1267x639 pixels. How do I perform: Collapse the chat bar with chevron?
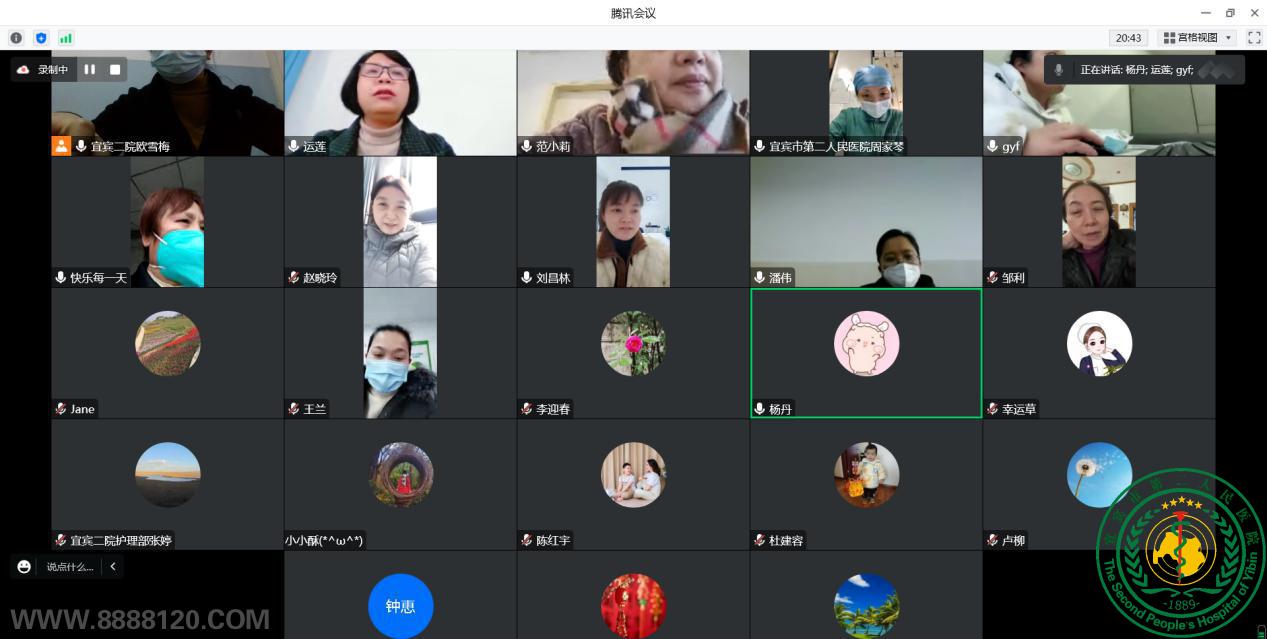113,567
